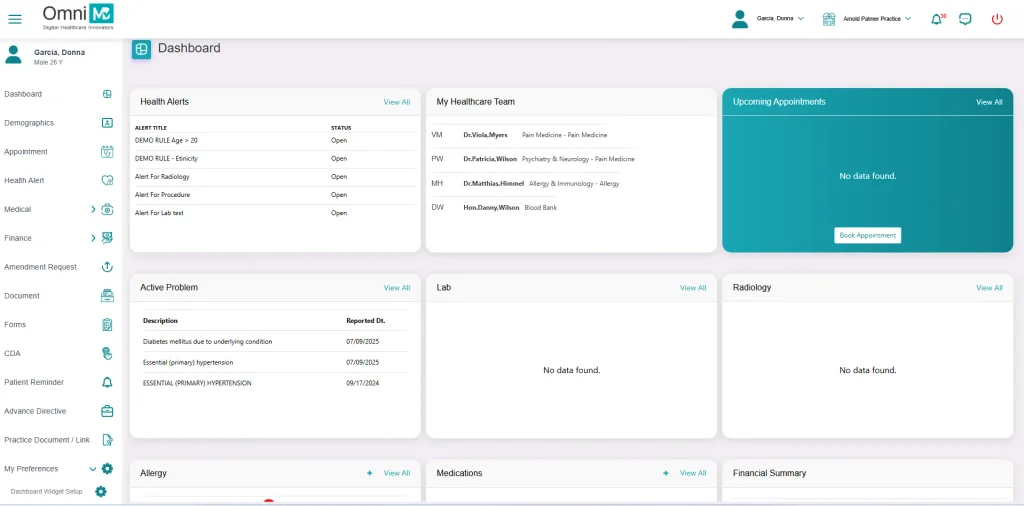The width and height of the screenshot is (1024, 506).
Task: Click the Dashboard sidebar icon
Action: pos(107,94)
